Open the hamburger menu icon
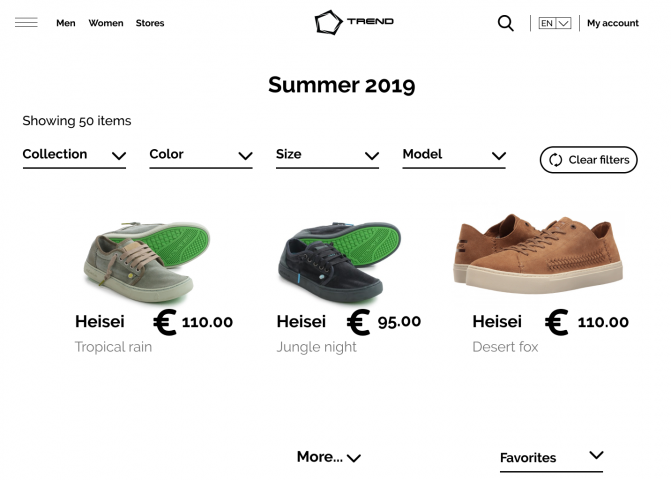This screenshot has height=480, width=671. tap(26, 22)
